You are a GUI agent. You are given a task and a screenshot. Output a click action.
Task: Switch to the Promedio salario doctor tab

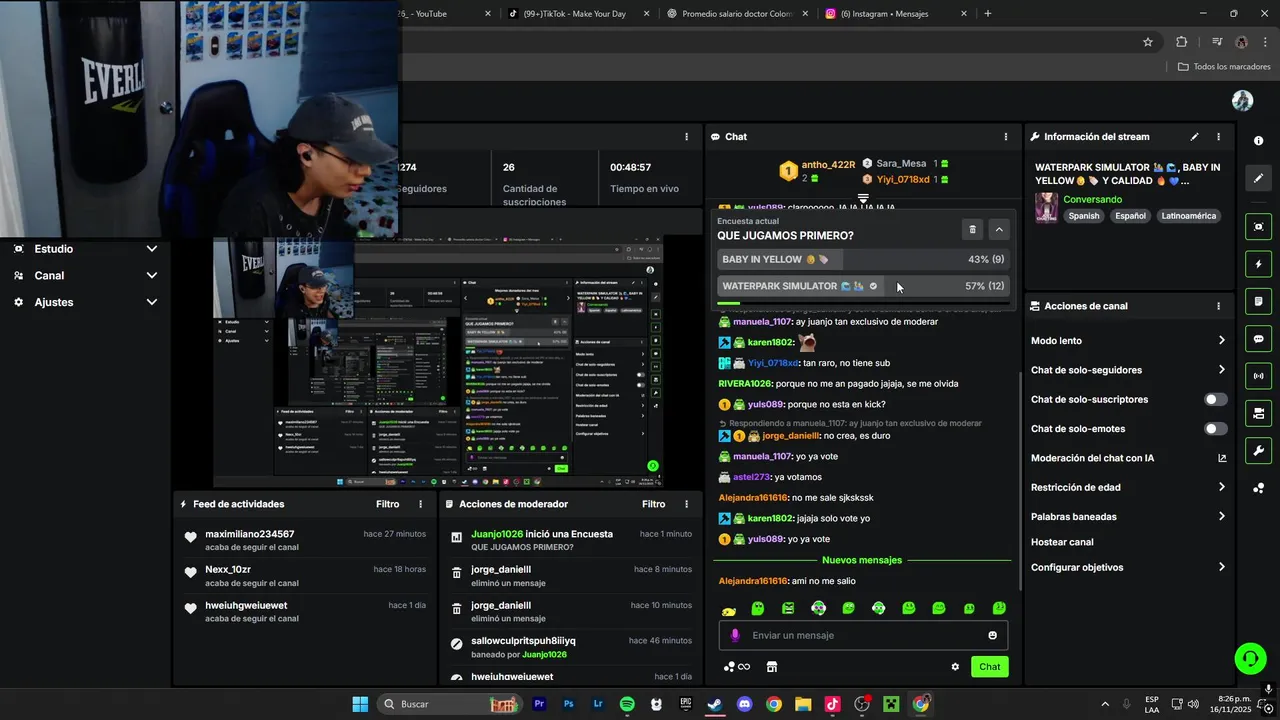coord(736,14)
